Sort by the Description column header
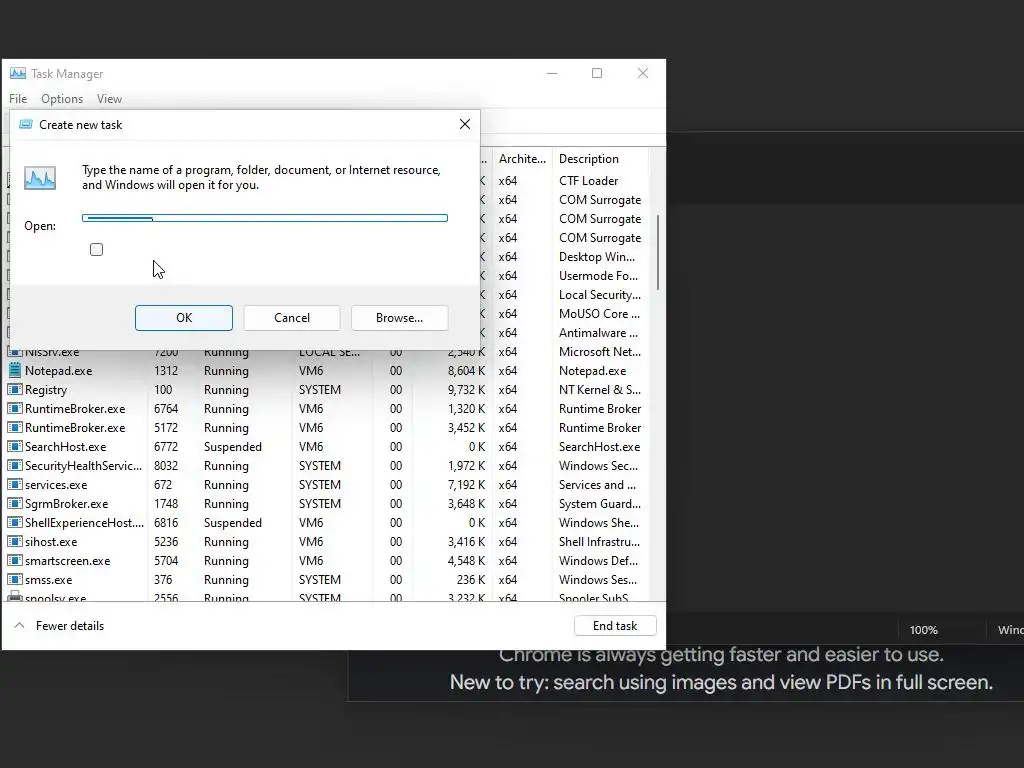The width and height of the screenshot is (1024, 768). click(x=588, y=159)
